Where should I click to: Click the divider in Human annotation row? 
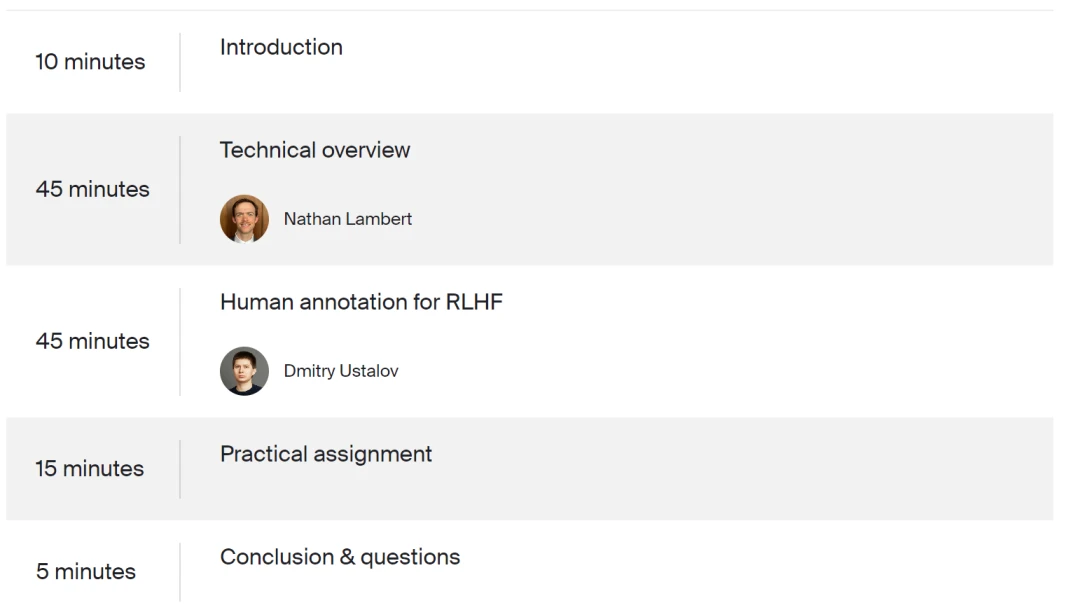pos(180,341)
